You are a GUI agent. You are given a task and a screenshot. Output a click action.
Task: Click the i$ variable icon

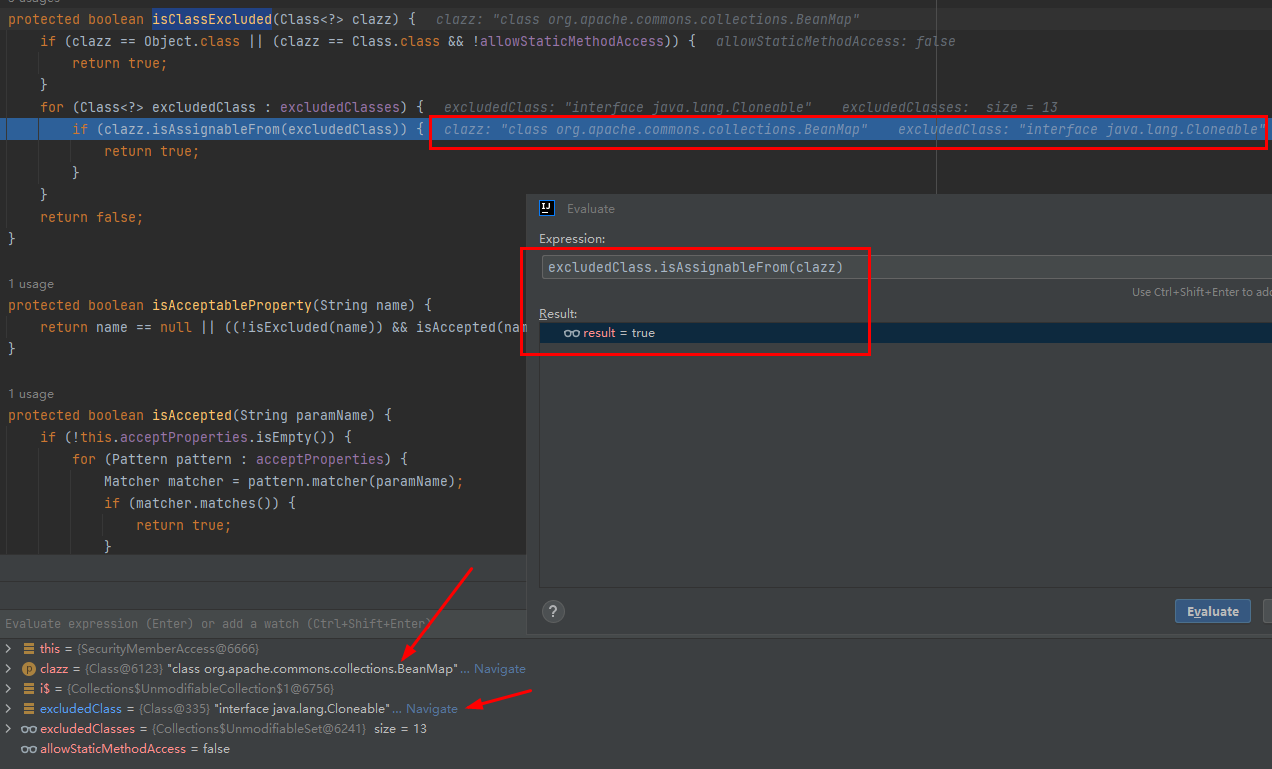coord(28,689)
